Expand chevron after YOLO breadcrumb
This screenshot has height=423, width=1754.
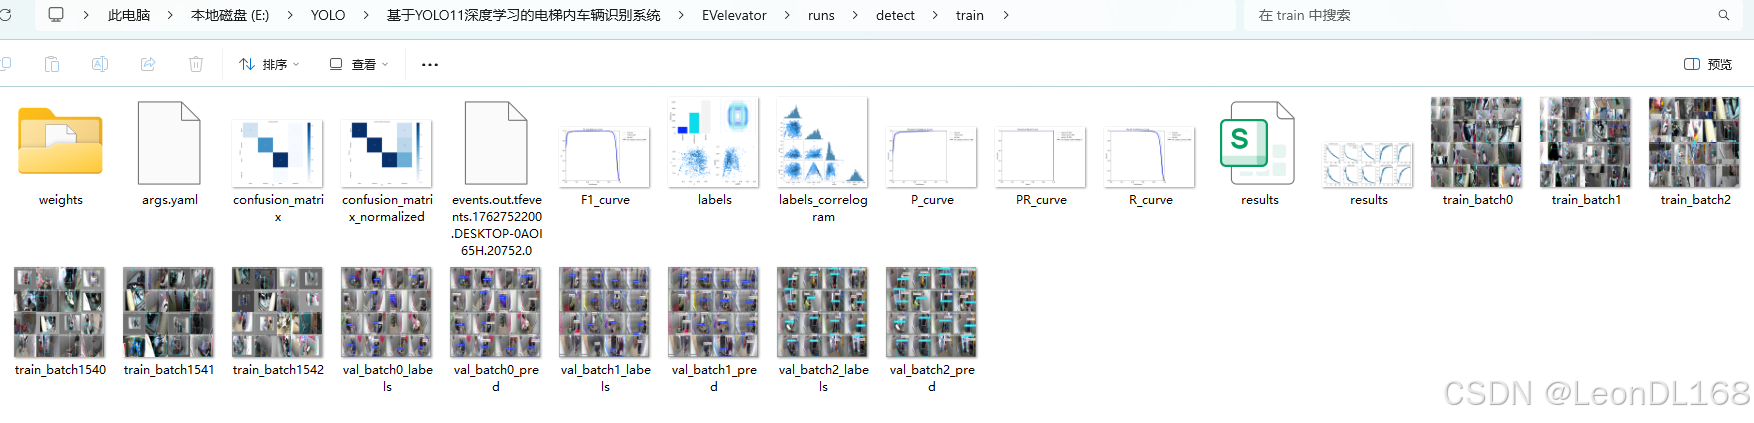click(x=366, y=15)
